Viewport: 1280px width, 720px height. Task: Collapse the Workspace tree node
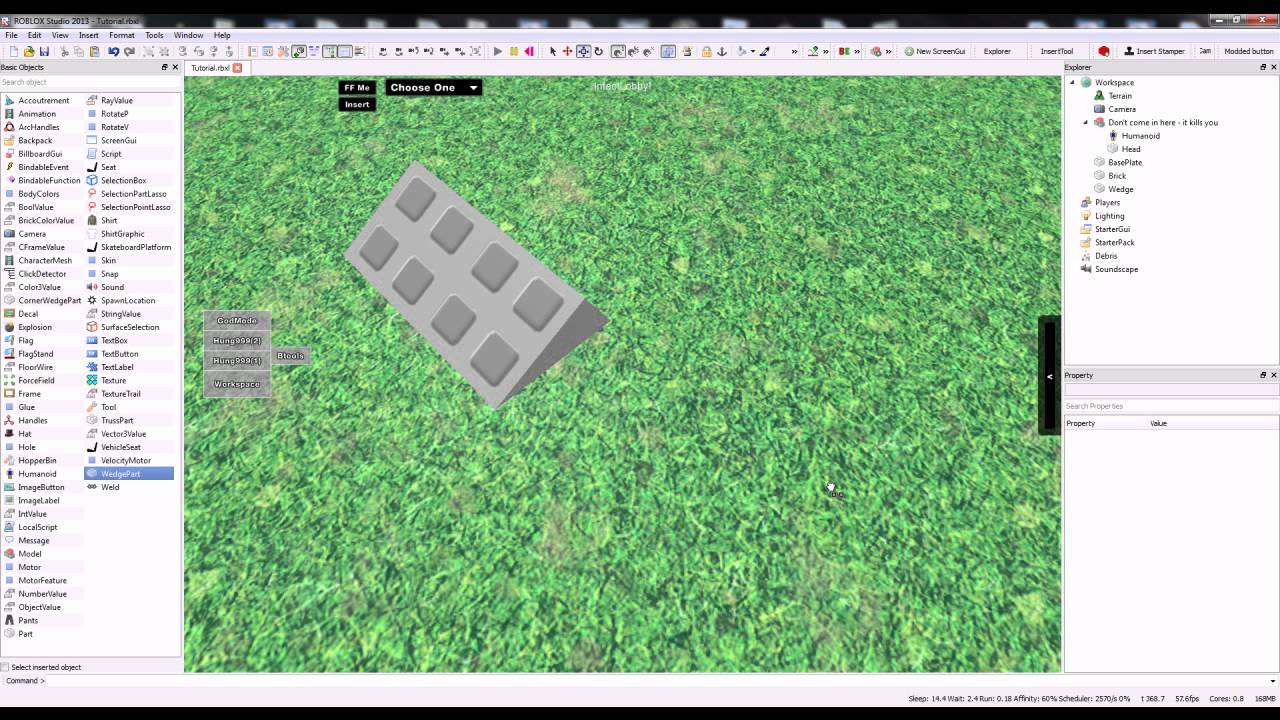tap(1072, 82)
